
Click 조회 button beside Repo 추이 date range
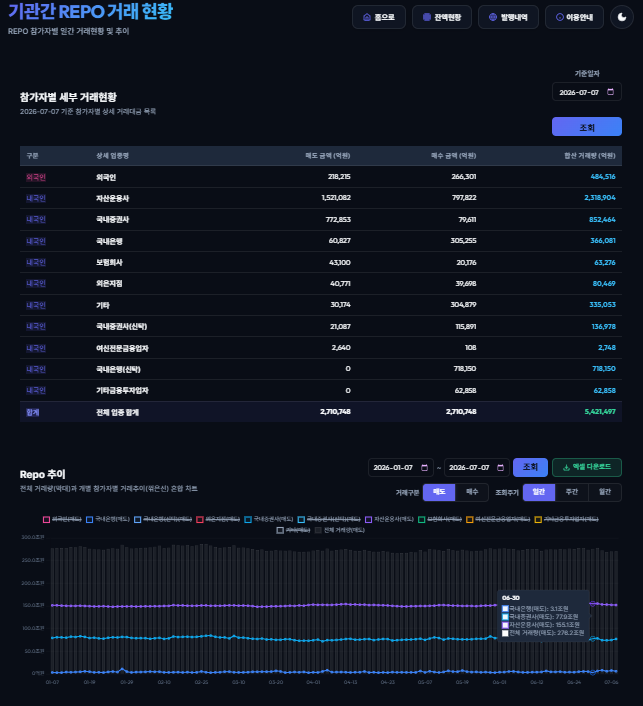(x=530, y=467)
